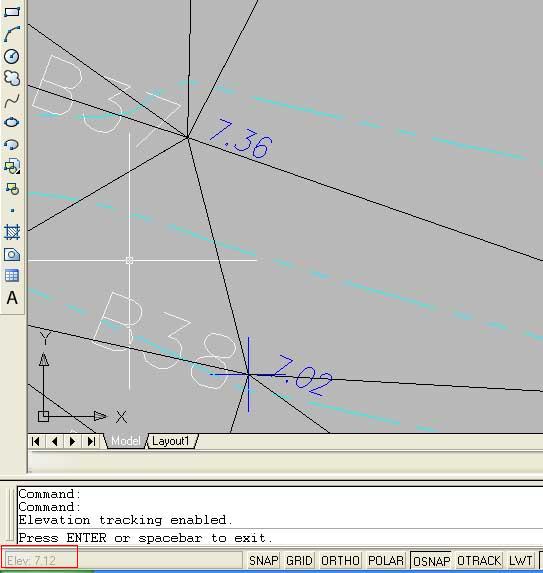Select the Multiline Text tool
543x573 pixels.
(x=12, y=298)
